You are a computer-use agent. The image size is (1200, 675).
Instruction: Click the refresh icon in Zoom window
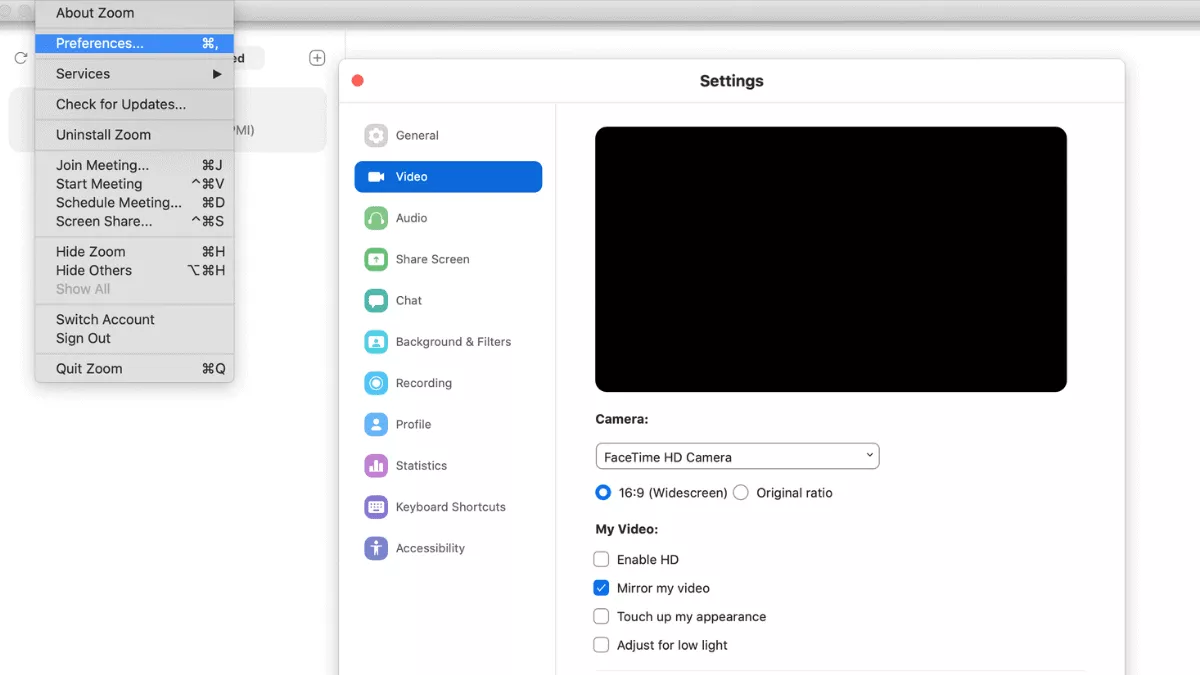(20, 58)
